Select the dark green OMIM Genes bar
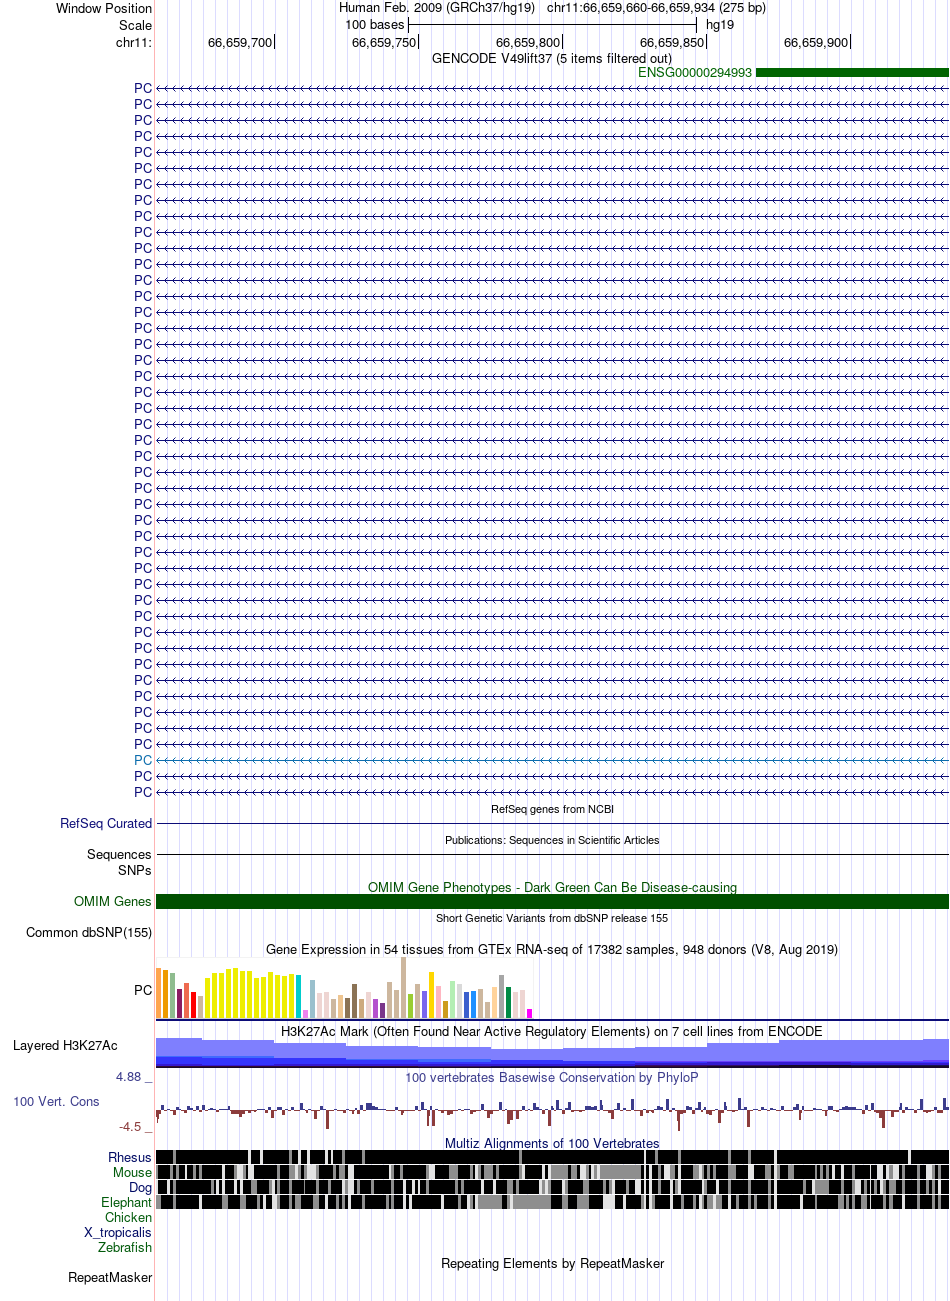This screenshot has width=950, height=1301. point(552,902)
